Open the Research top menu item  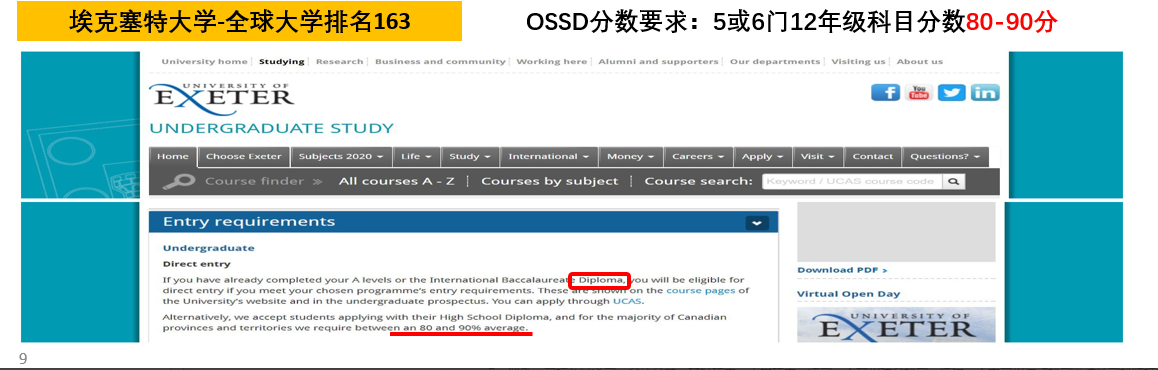(340, 62)
